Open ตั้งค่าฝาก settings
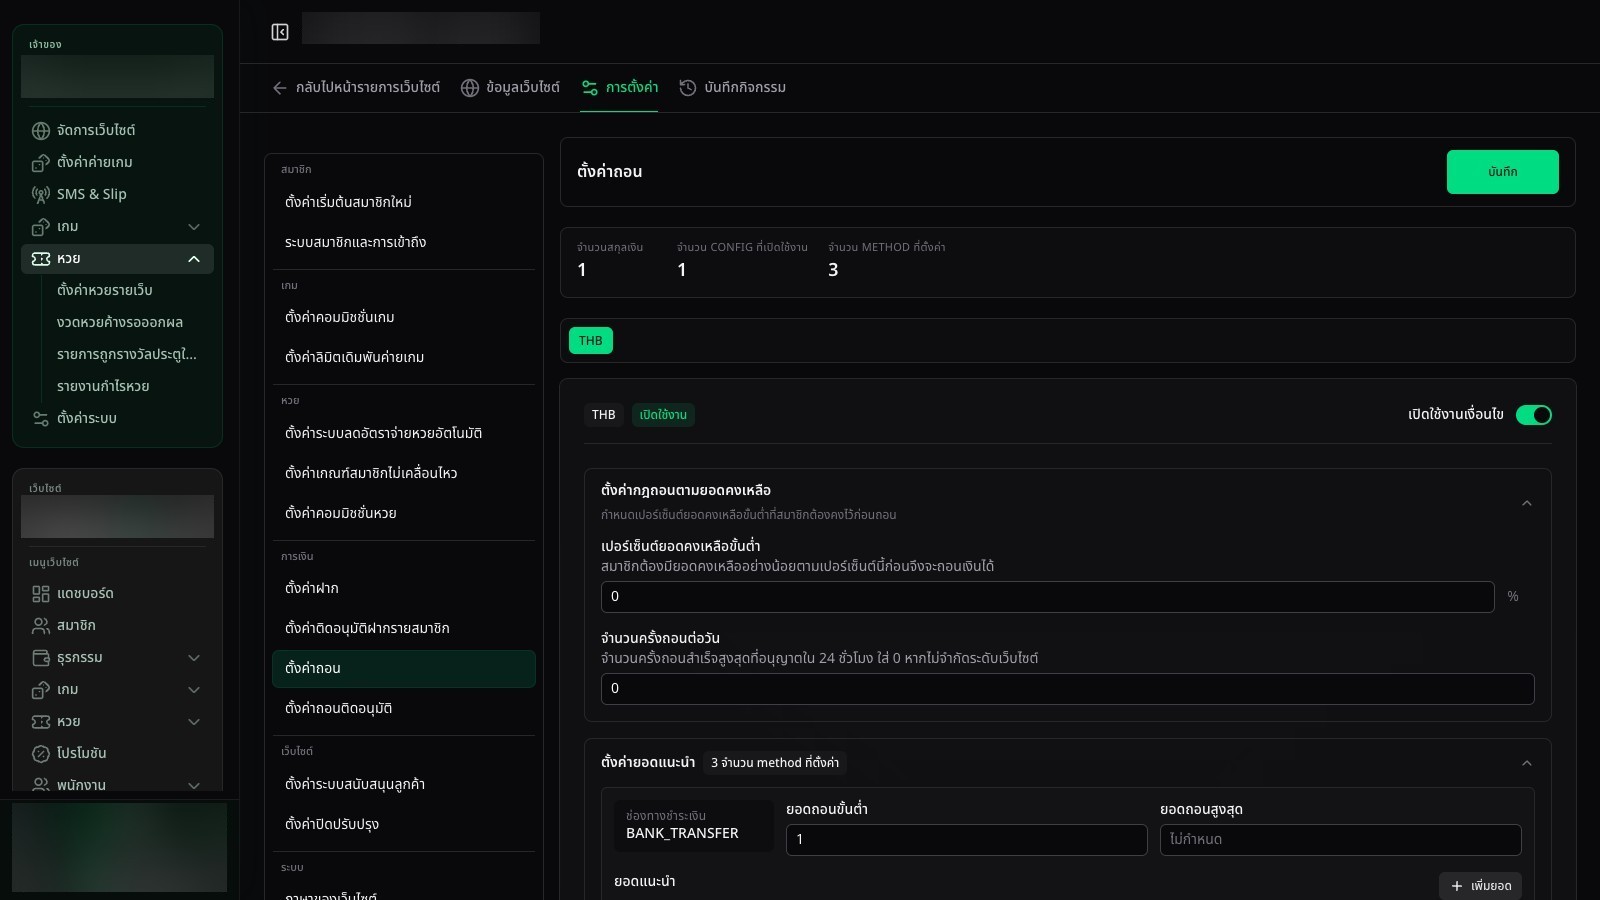The height and width of the screenshot is (900, 1600). pyautogui.click(x=404, y=588)
